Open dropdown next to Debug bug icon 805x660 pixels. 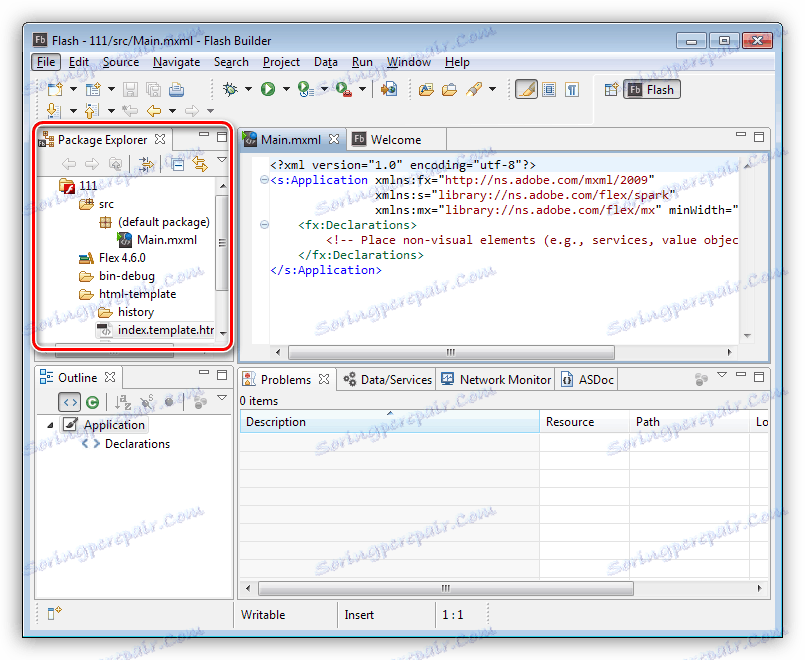(248, 89)
